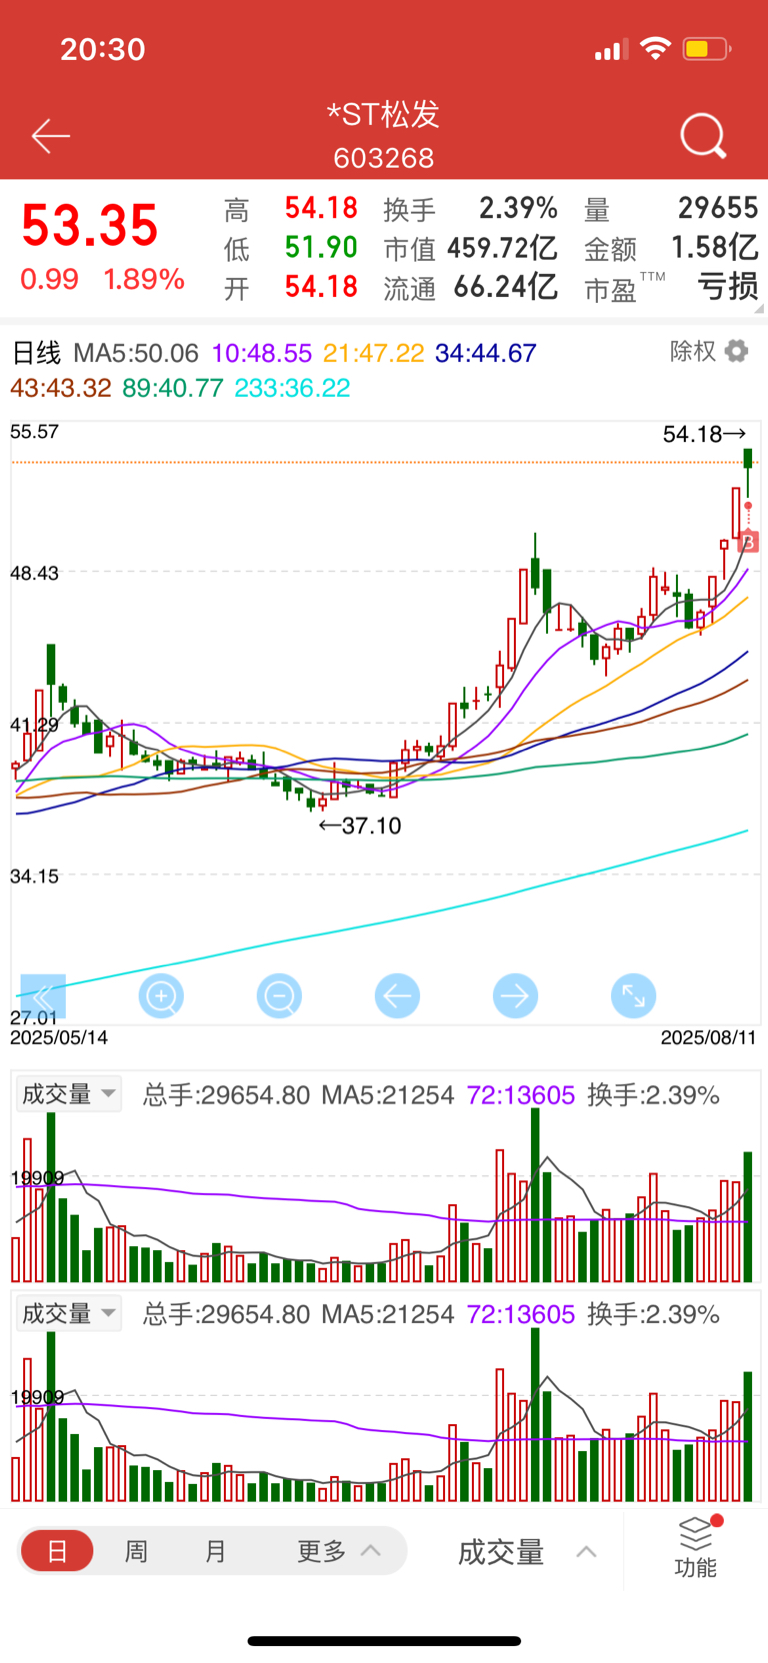Tap purple MA 10:48.55 value
Image resolution: width=768 pixels, height=1663 pixels.
click(262, 353)
